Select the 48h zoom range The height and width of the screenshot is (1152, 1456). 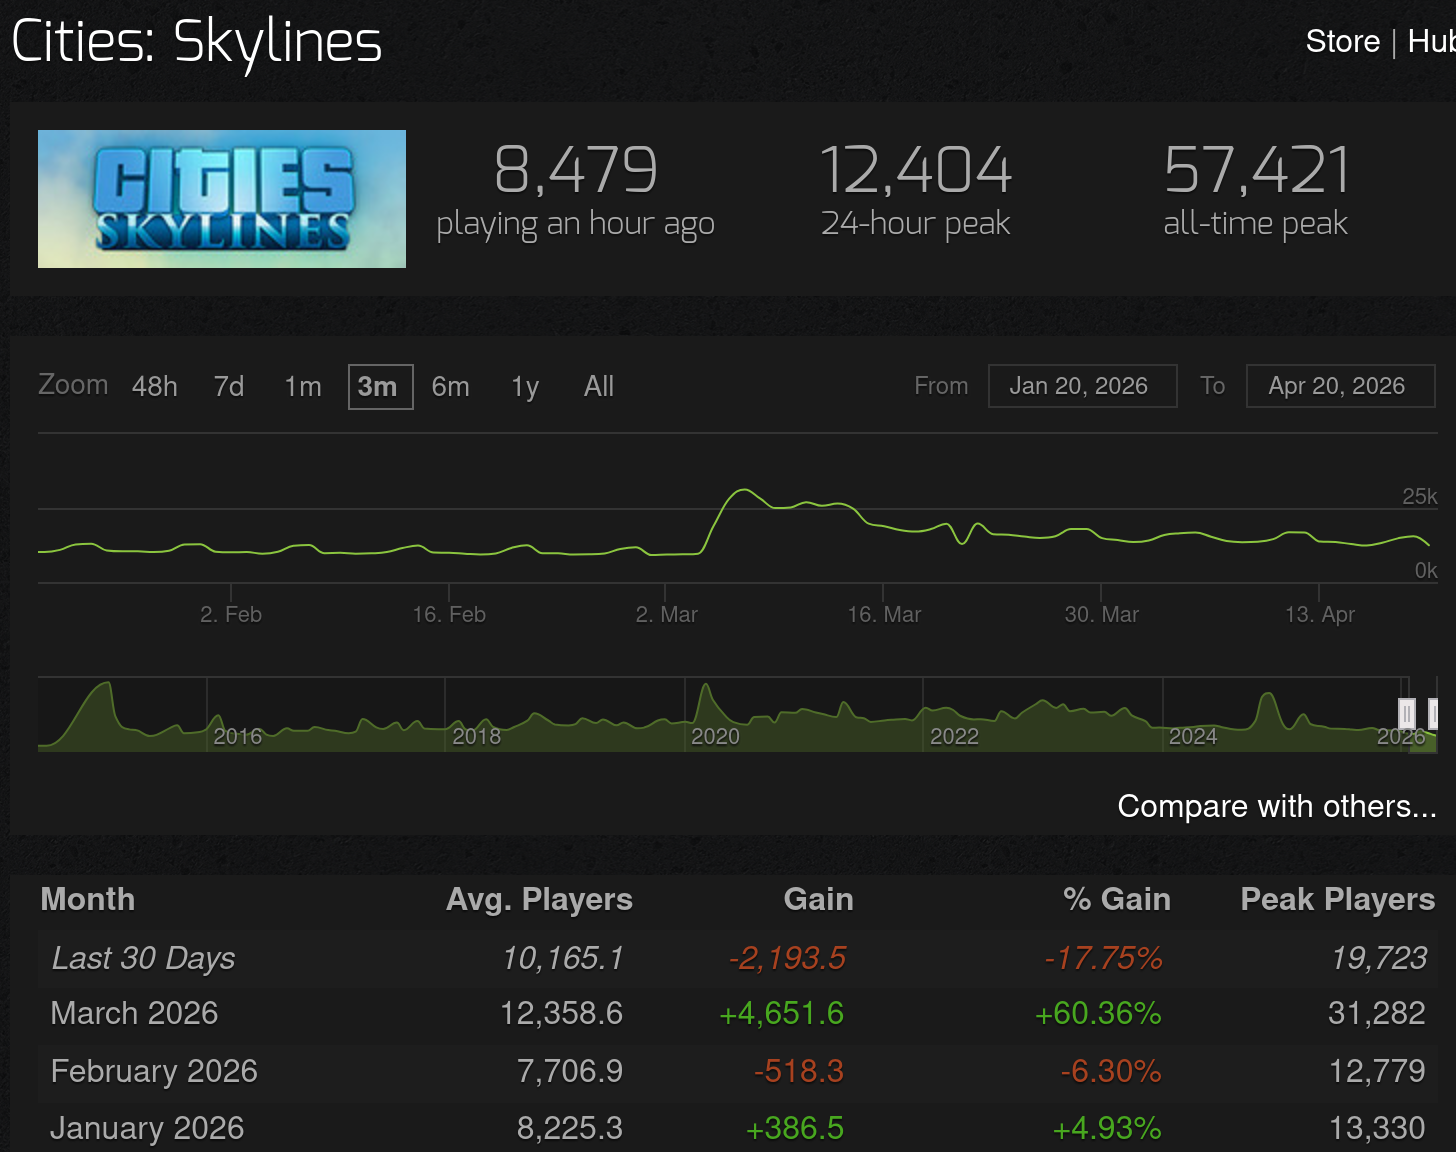coord(155,387)
